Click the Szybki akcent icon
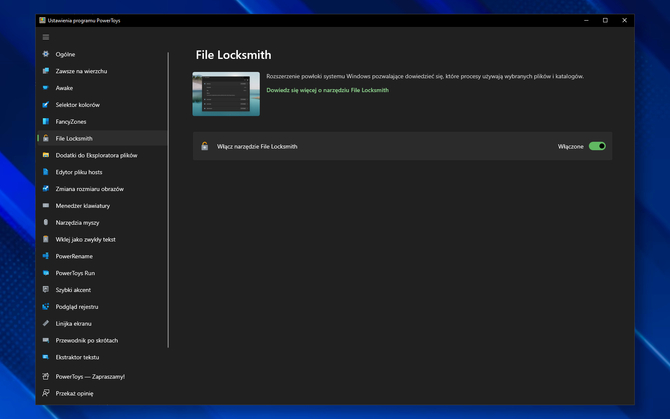 coord(46,290)
